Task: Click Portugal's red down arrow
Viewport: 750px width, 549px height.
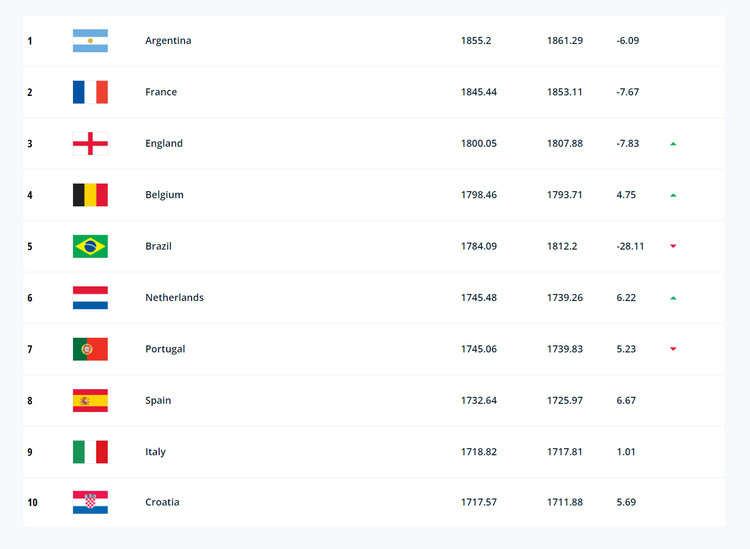Action: coord(673,349)
